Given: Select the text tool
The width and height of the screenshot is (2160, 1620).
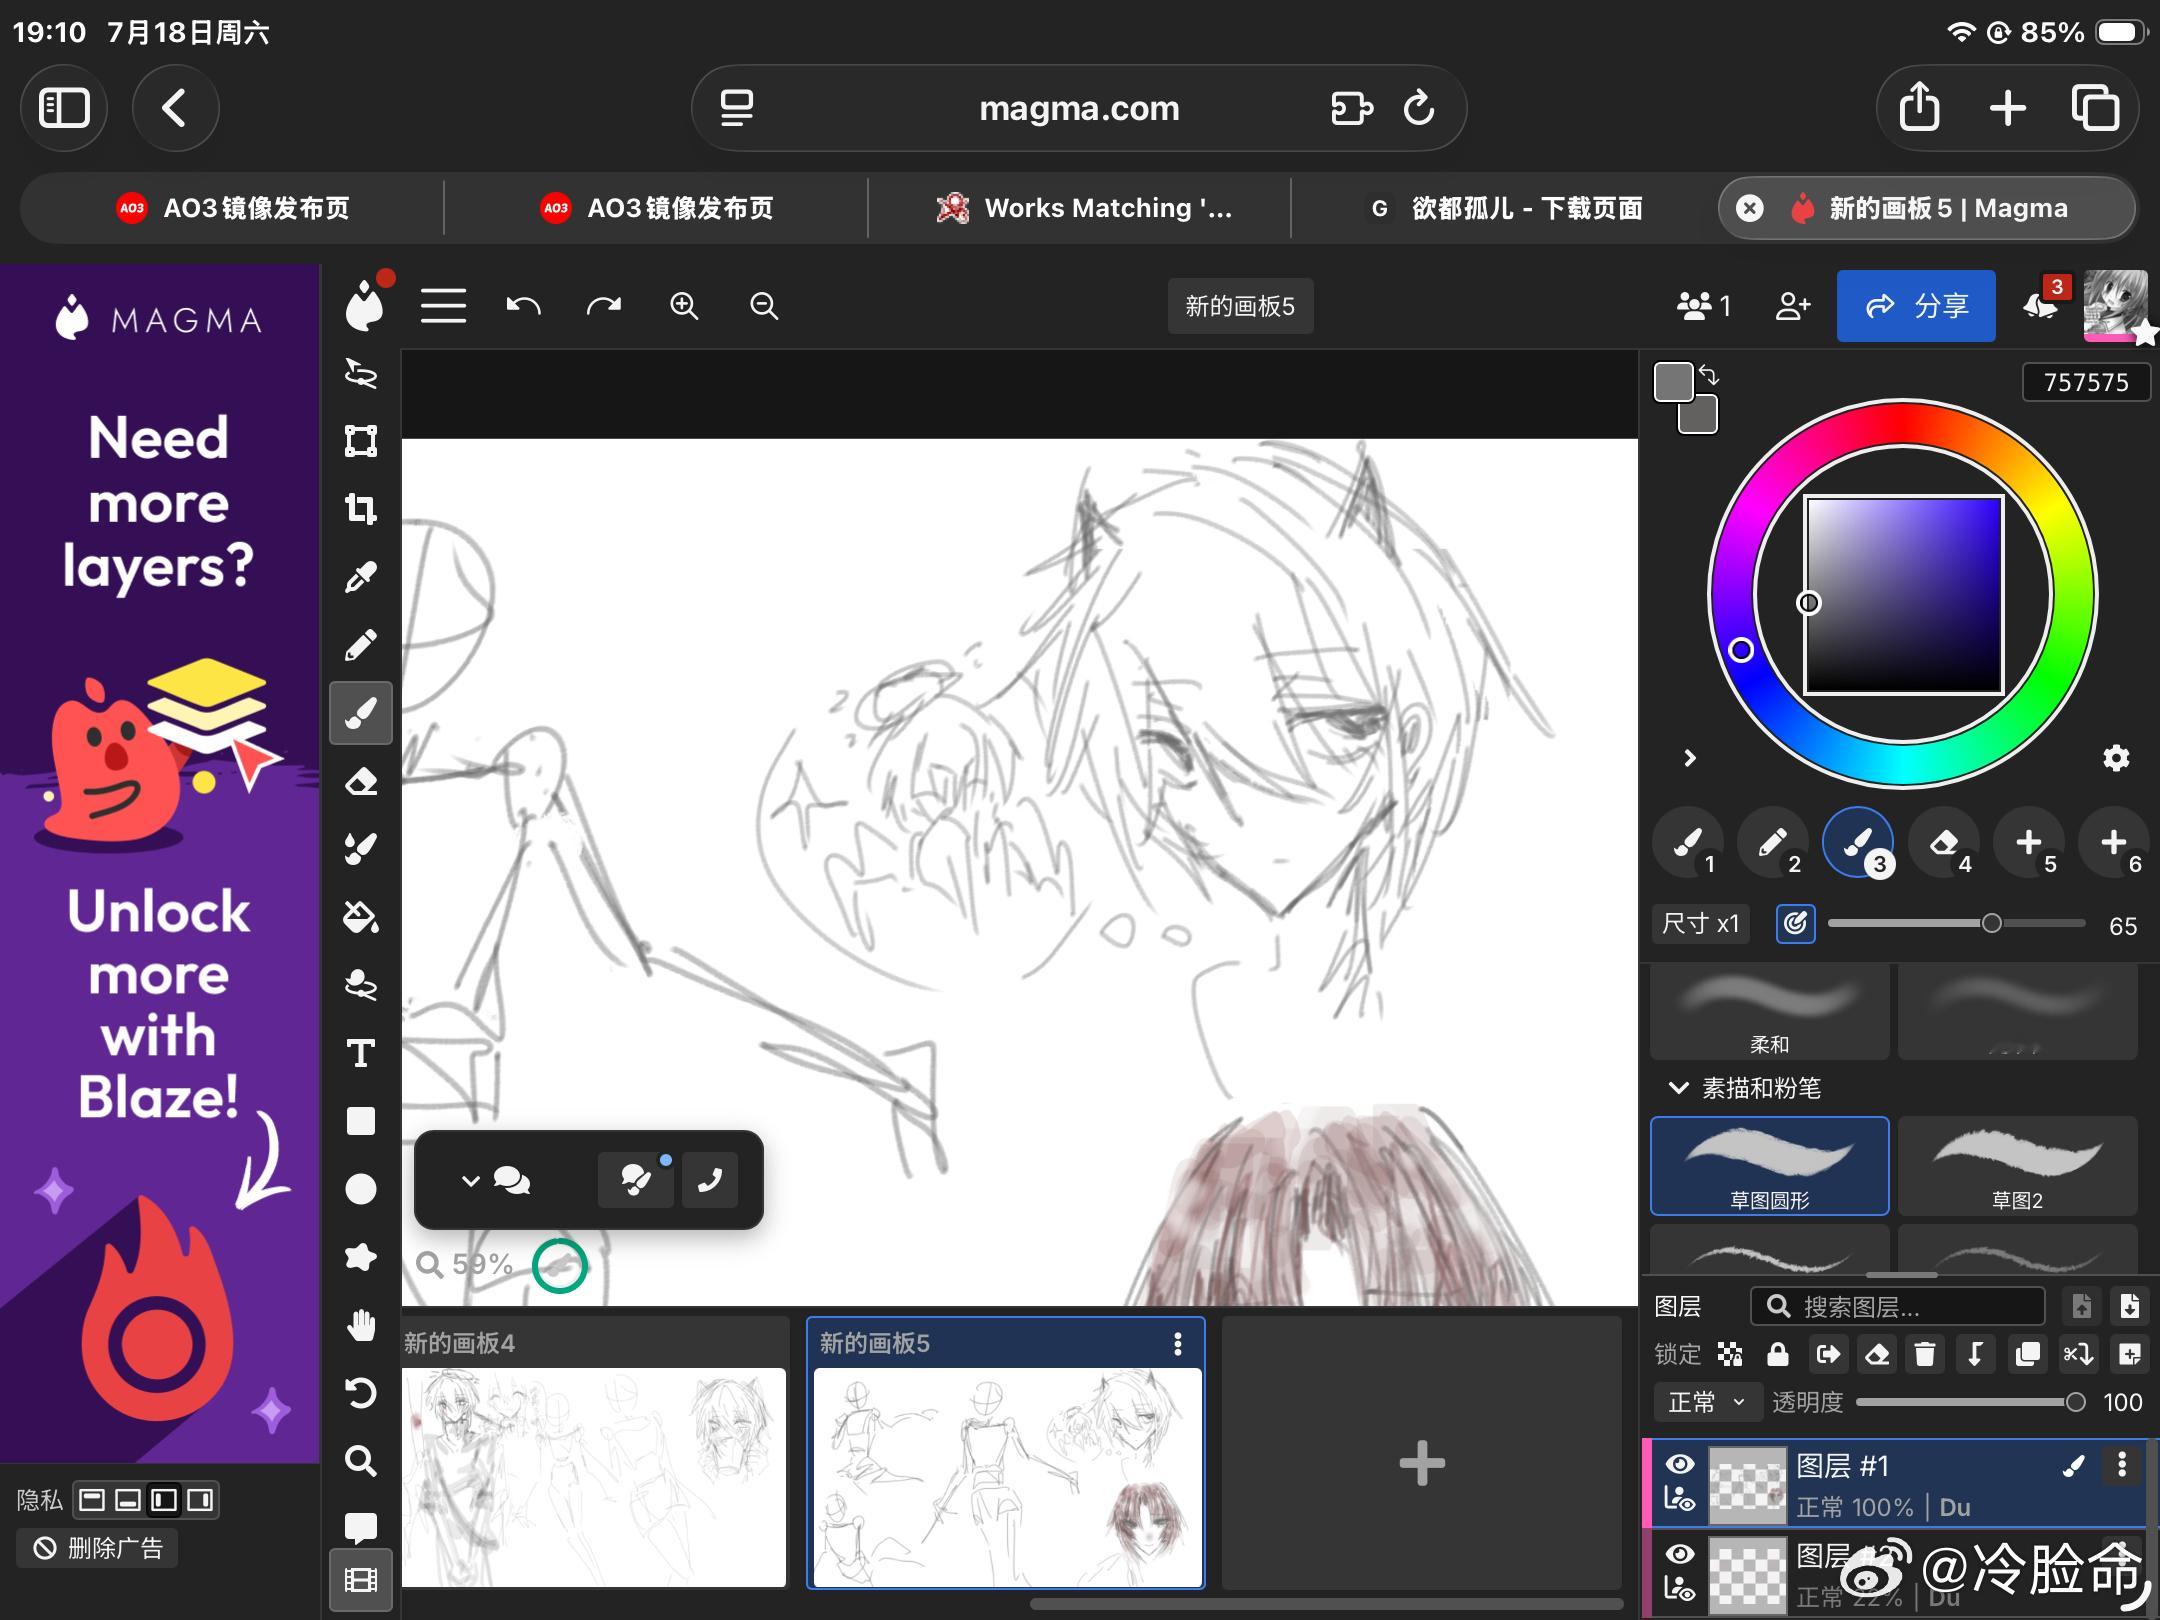Looking at the screenshot, I should pyautogui.click(x=361, y=1053).
